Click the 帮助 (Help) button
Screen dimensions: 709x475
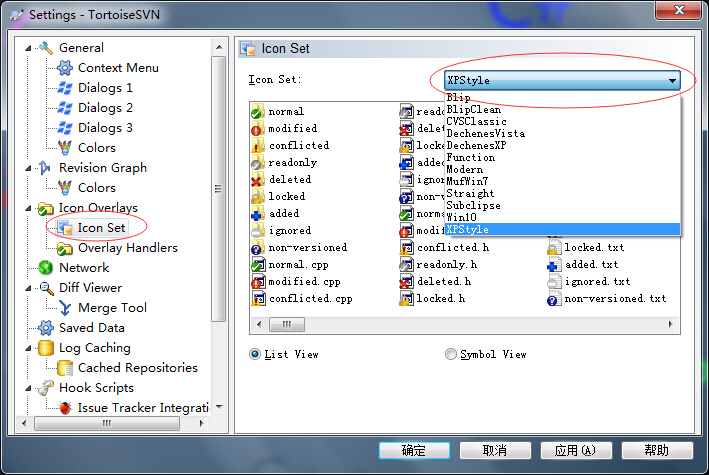click(x=657, y=450)
